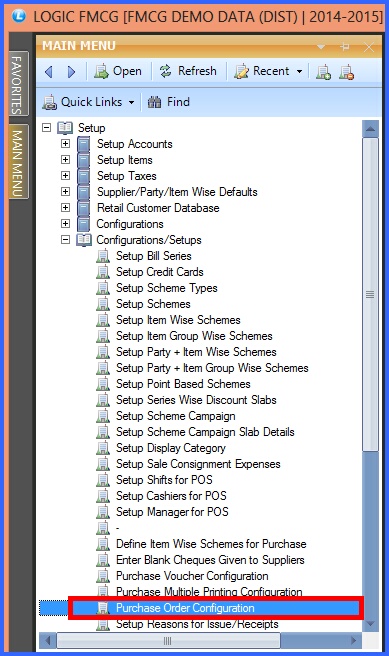The width and height of the screenshot is (389, 656).
Task: Click the Setup Shifts for POS icon
Action: [x=103, y=480]
